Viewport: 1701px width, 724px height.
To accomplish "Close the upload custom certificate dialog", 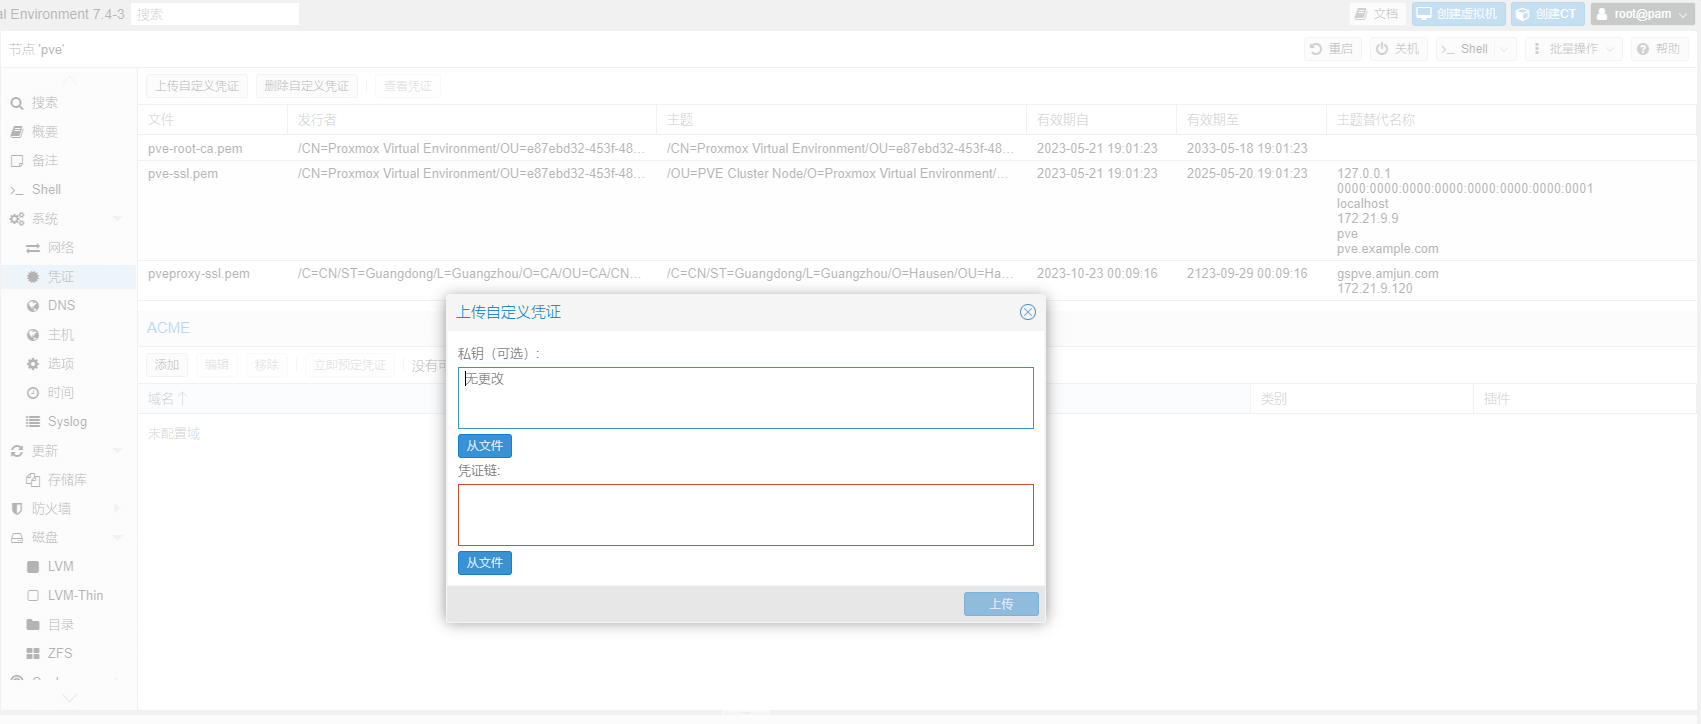I will point(1027,312).
